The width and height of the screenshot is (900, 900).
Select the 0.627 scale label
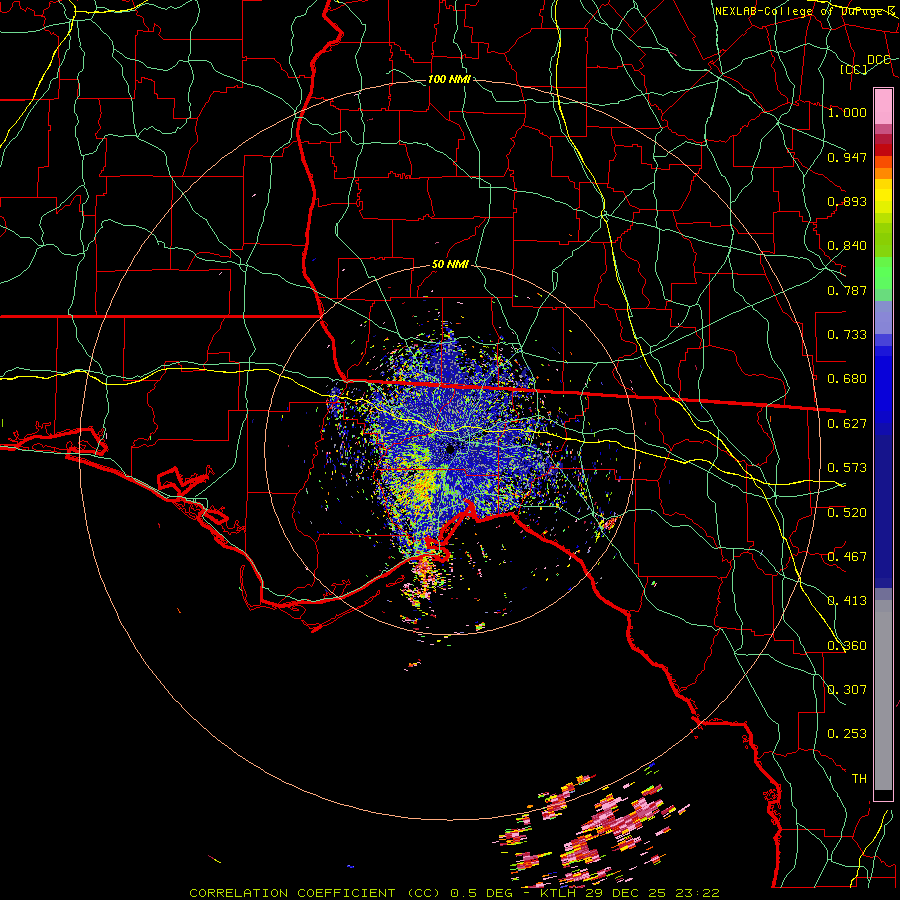coord(847,424)
